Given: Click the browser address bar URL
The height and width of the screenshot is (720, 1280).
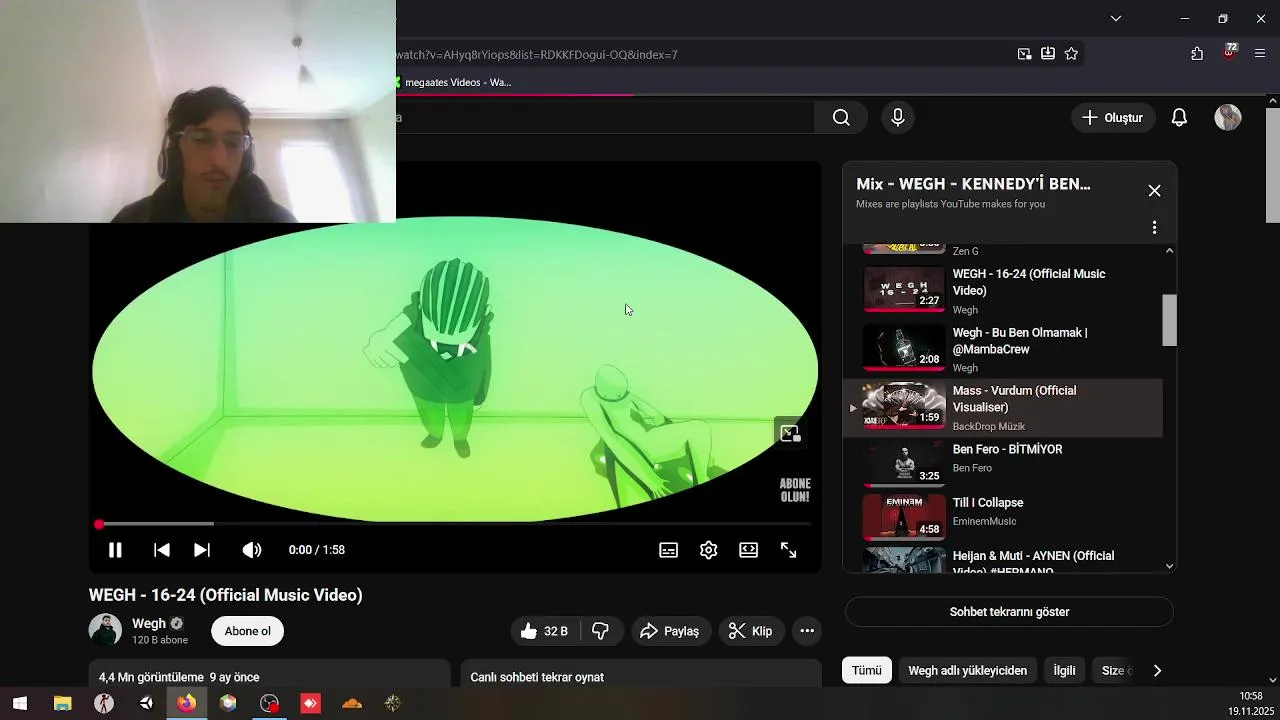Looking at the screenshot, I should coord(537,54).
